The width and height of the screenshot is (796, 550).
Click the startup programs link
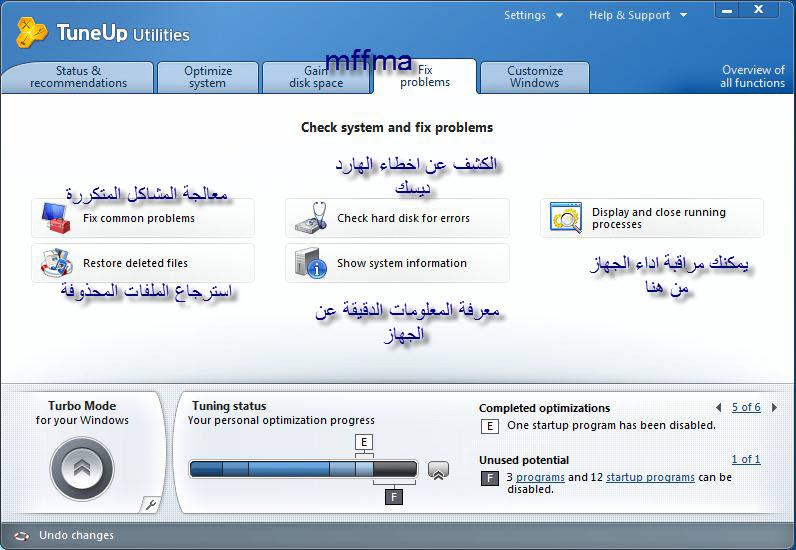point(650,477)
